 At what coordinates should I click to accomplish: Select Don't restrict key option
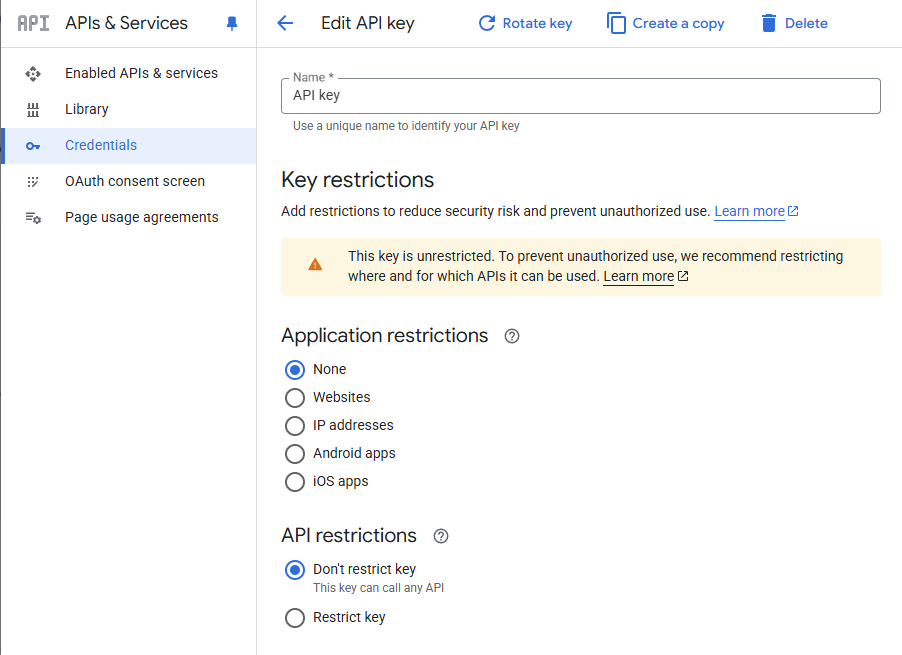click(x=295, y=570)
